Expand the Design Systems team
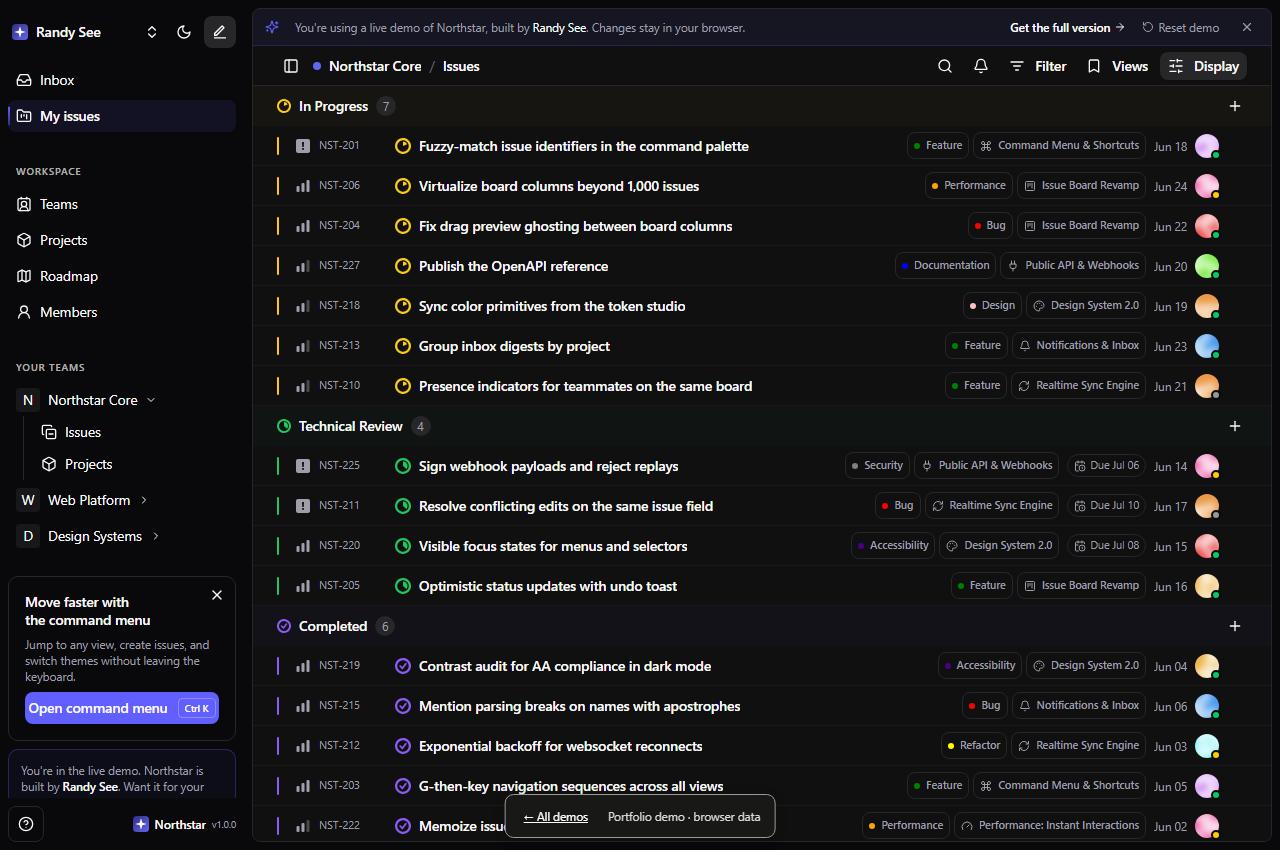 [x=155, y=536]
